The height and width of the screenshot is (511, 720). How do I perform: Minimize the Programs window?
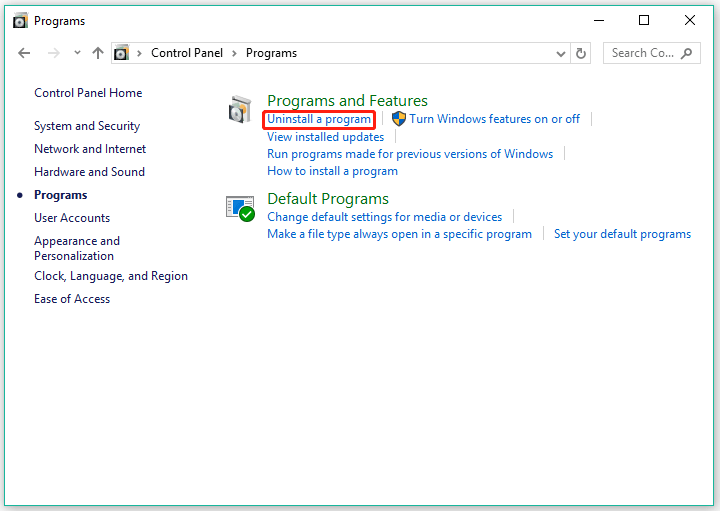(x=599, y=20)
